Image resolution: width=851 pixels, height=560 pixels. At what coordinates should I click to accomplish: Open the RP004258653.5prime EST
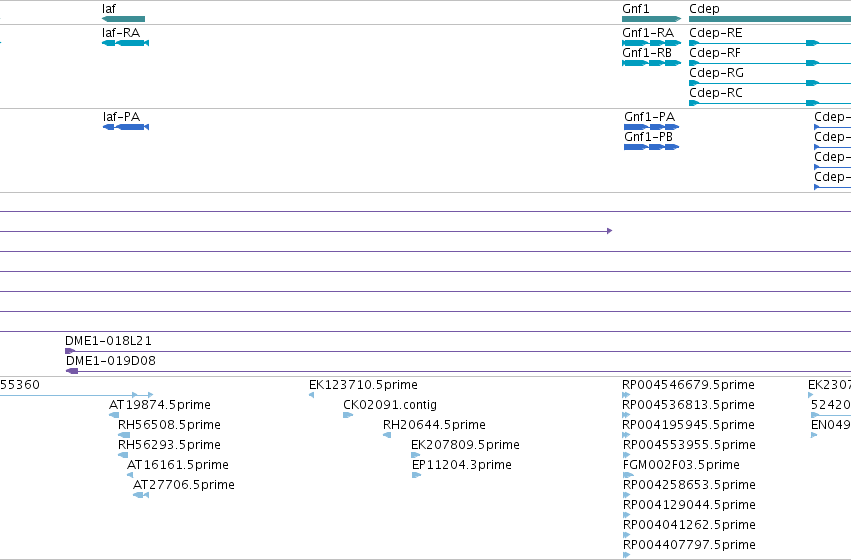627,495
